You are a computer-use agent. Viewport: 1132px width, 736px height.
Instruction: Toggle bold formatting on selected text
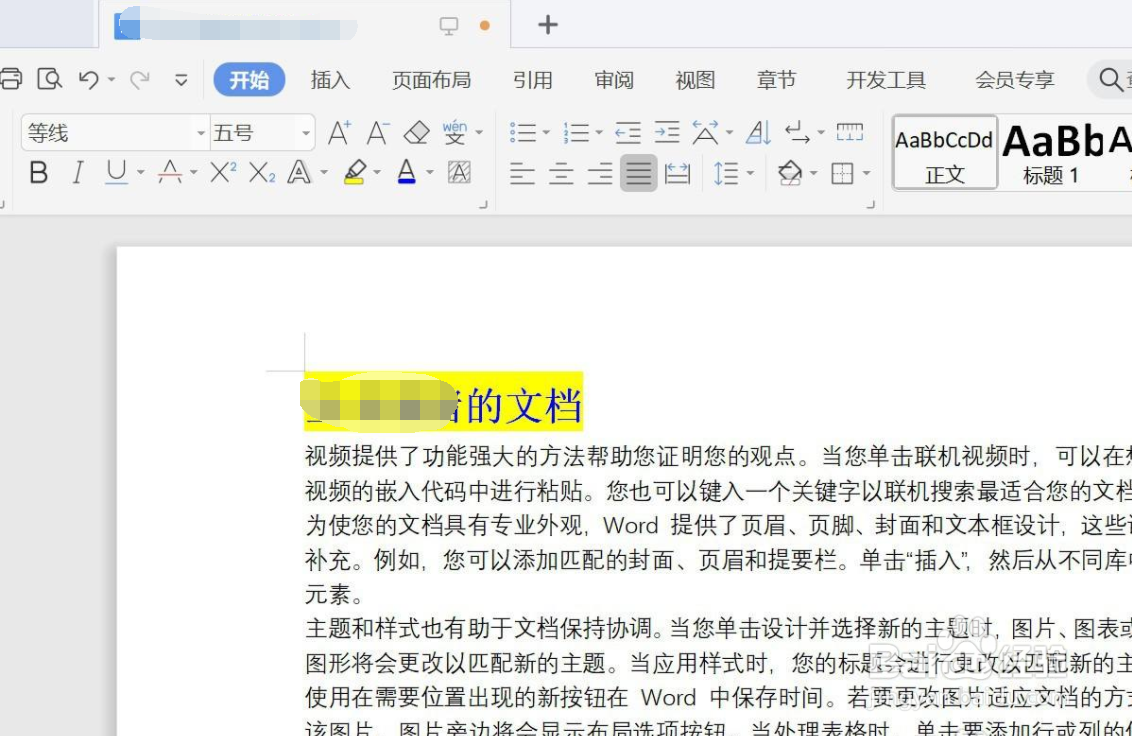[38, 172]
